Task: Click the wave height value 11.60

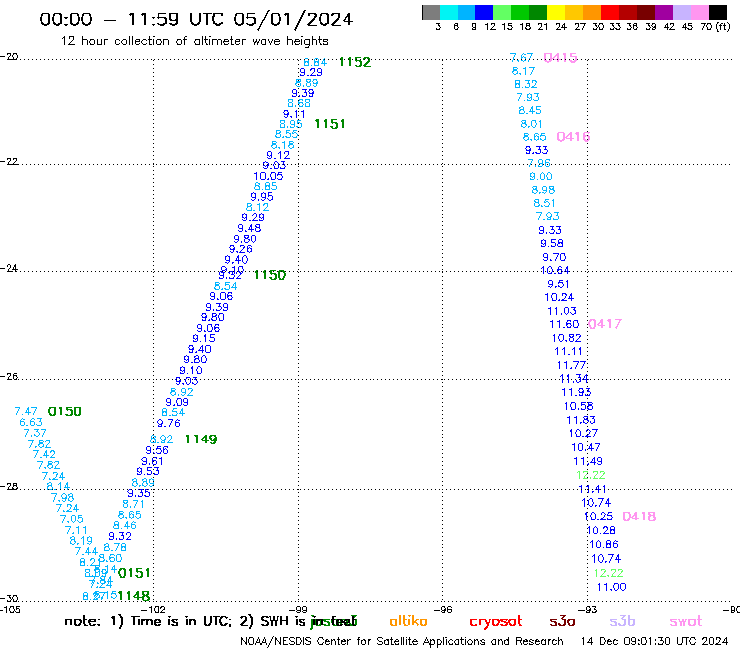Action: pyautogui.click(x=564, y=324)
